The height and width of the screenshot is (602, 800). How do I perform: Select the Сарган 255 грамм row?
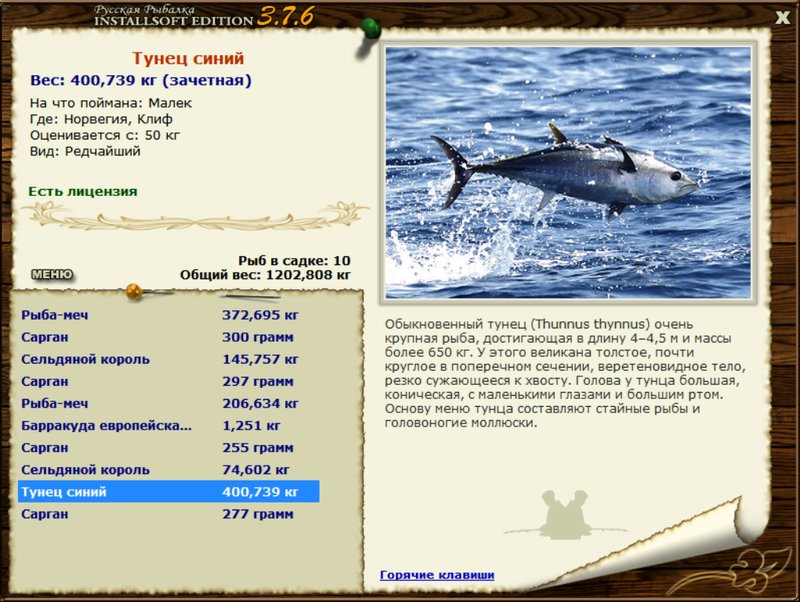coord(169,448)
